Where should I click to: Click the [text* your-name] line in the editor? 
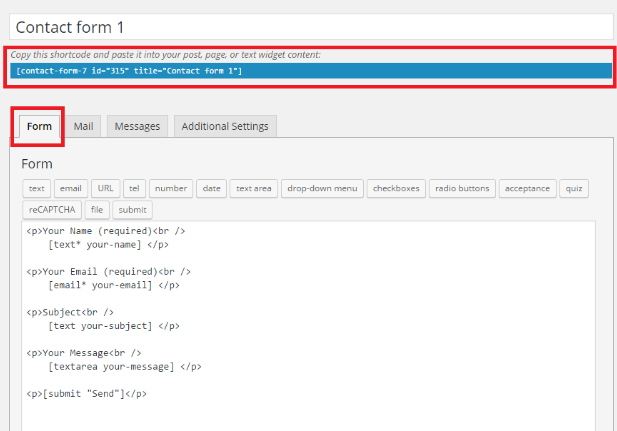[109, 245]
